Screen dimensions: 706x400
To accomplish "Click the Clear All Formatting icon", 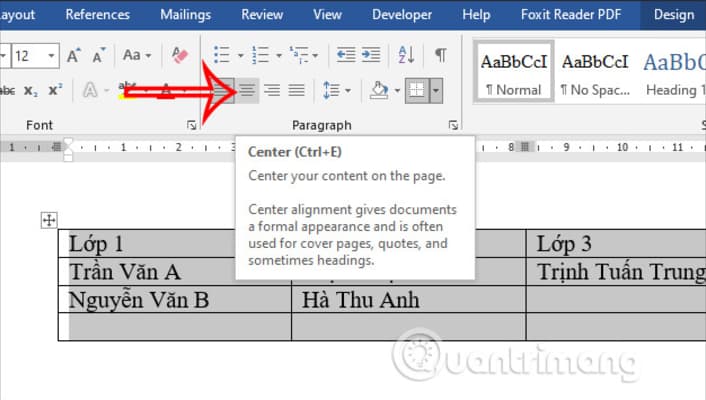I will tap(180, 55).
